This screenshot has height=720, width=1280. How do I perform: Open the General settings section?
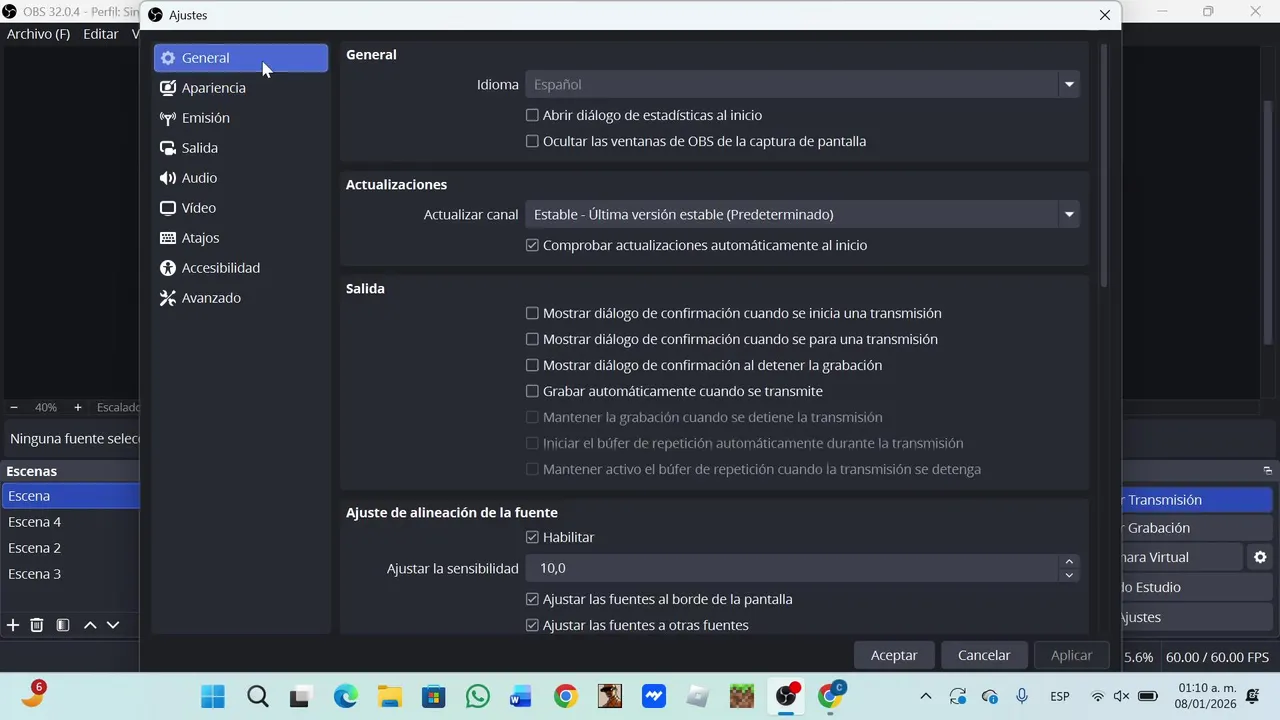(241, 58)
